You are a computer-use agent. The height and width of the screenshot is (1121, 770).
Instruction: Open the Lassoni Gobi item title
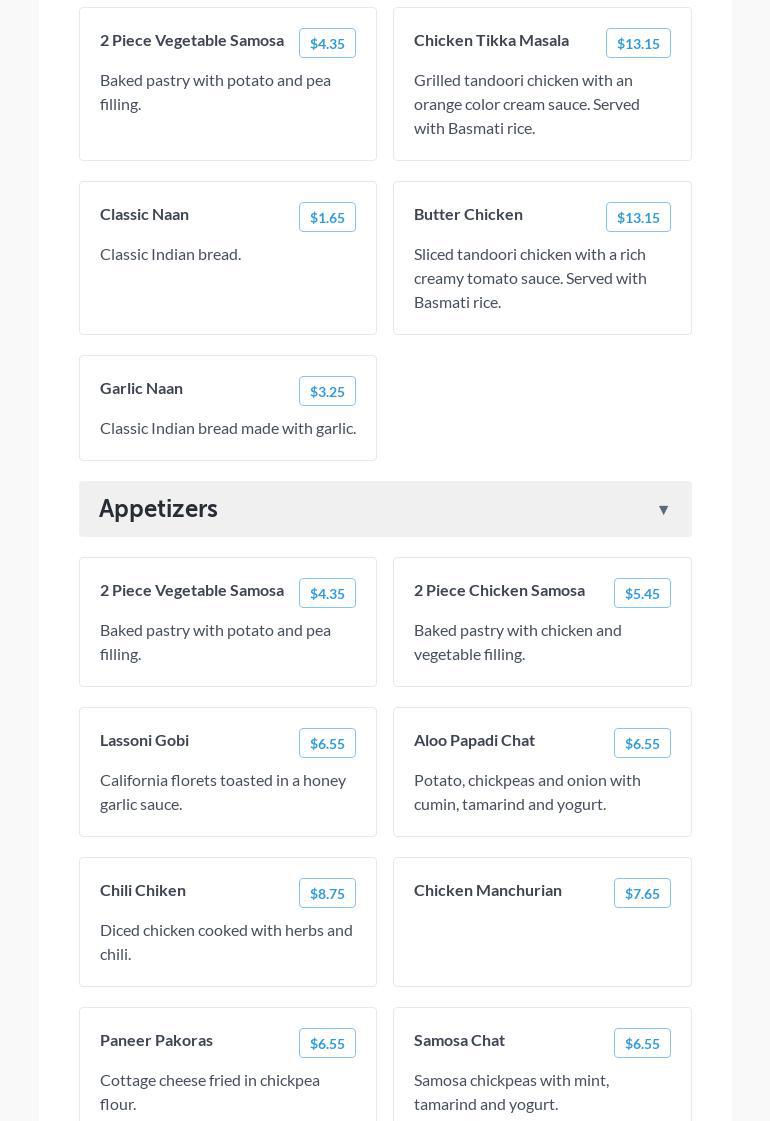[144, 740]
